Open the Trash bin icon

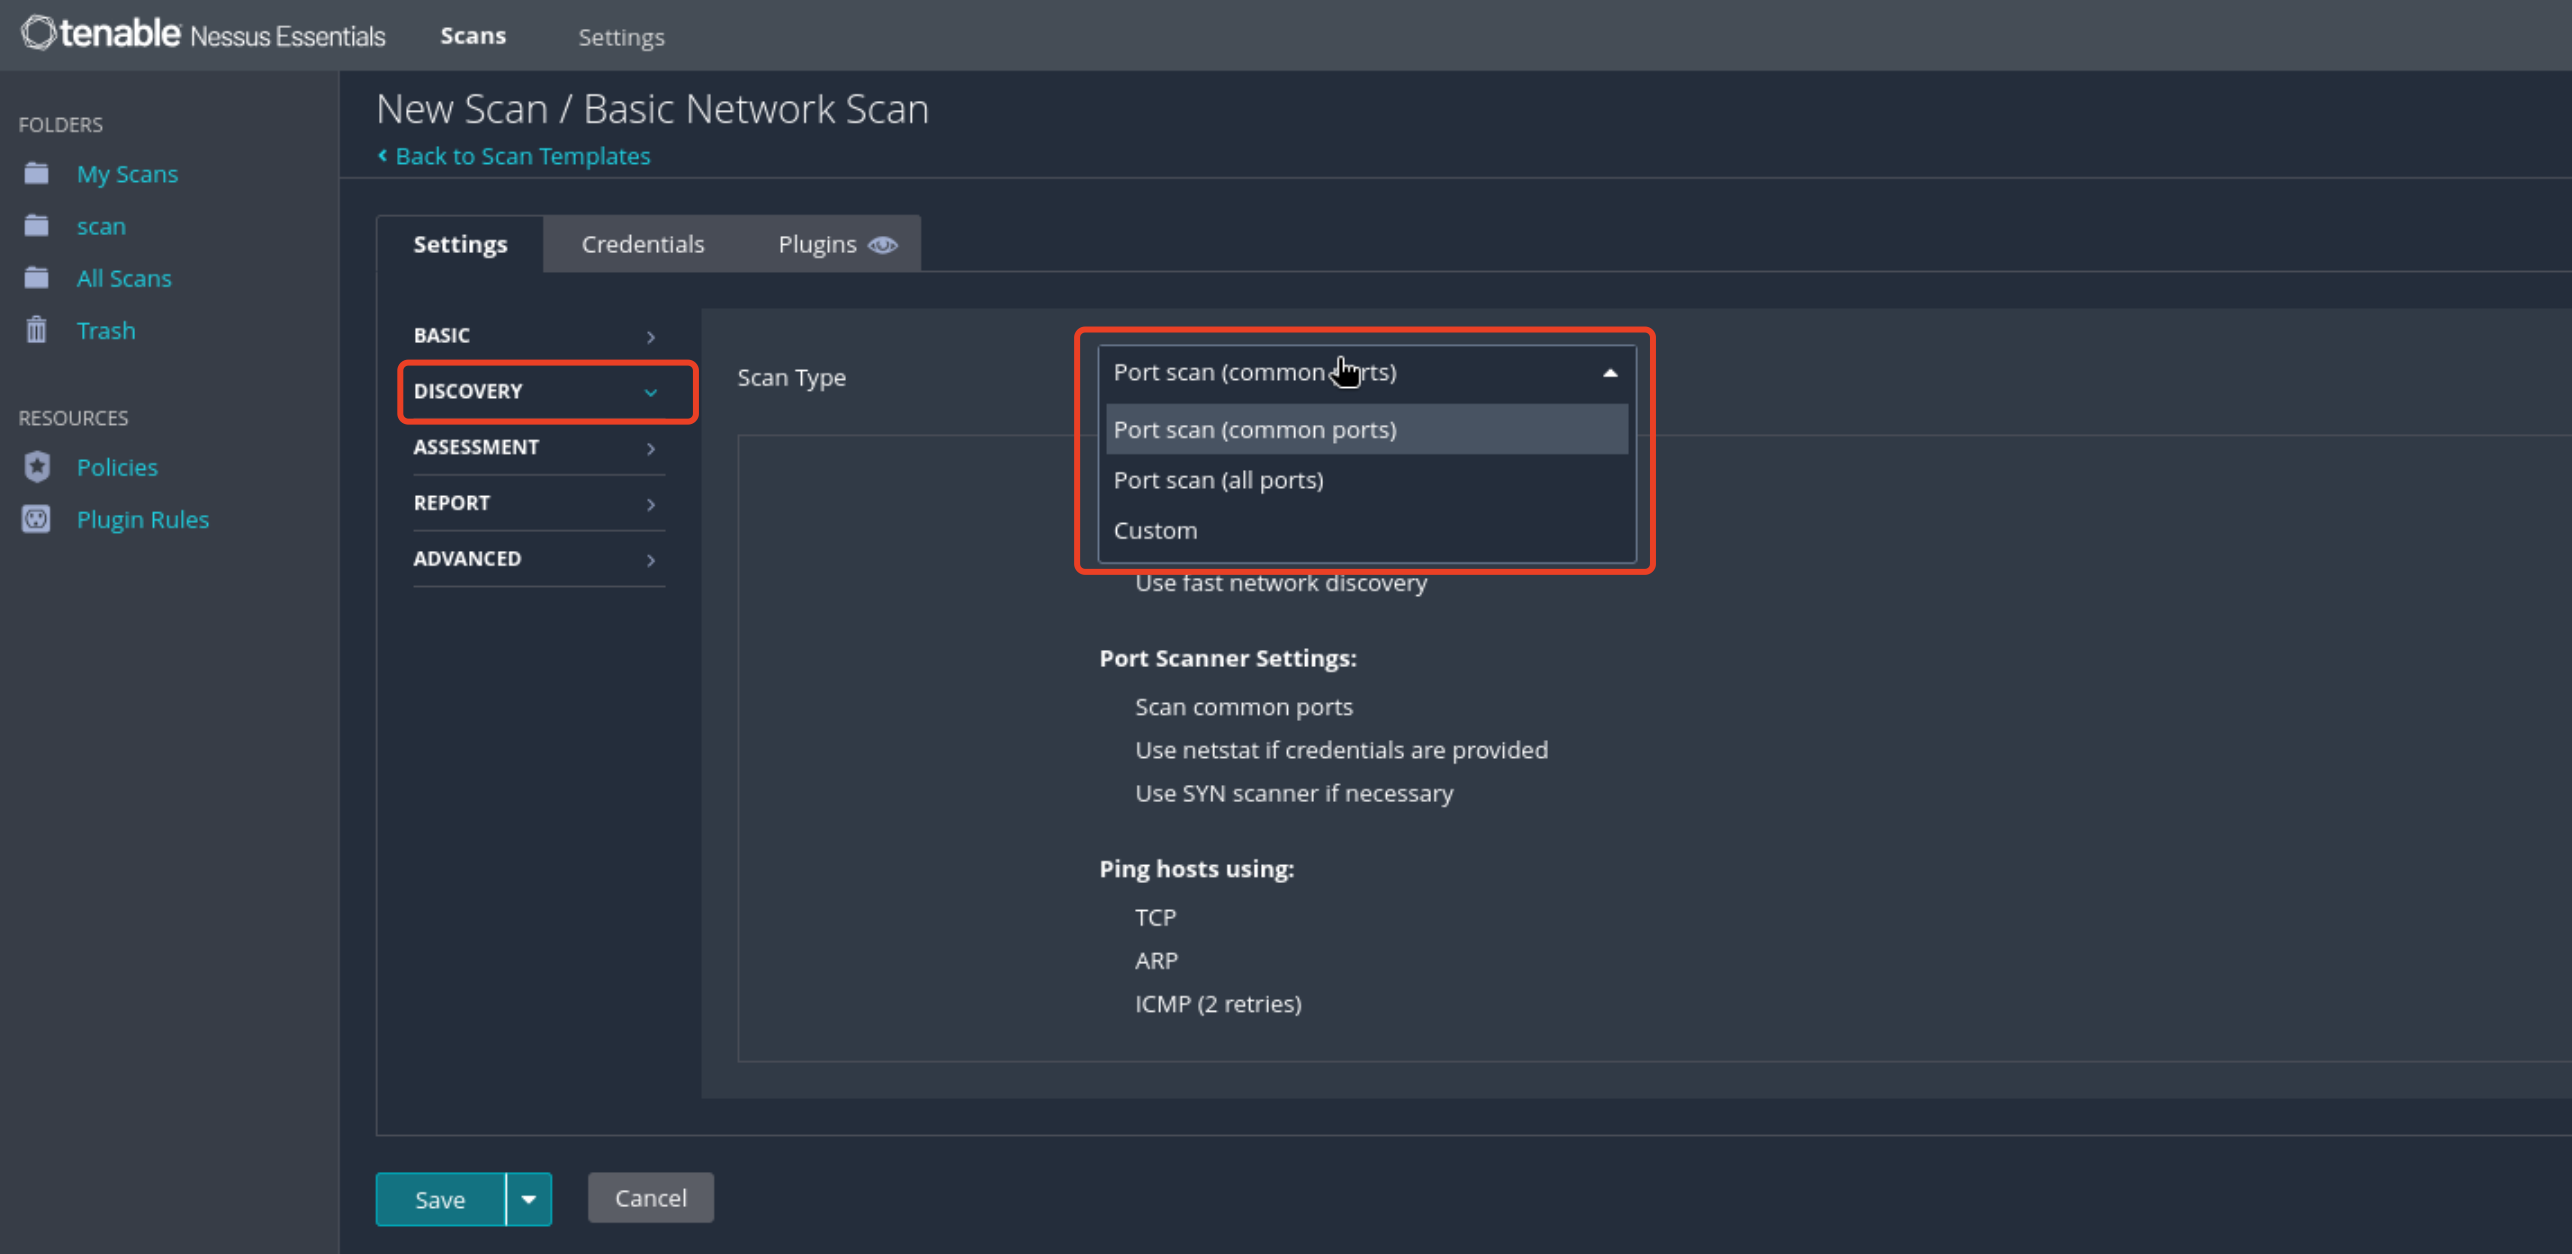click(x=37, y=330)
